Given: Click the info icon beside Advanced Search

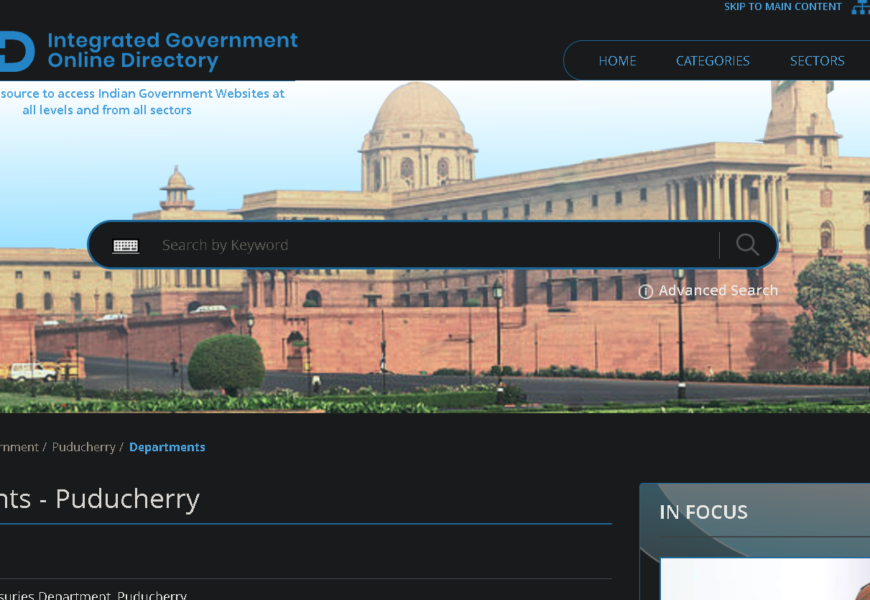Looking at the screenshot, I should point(645,291).
